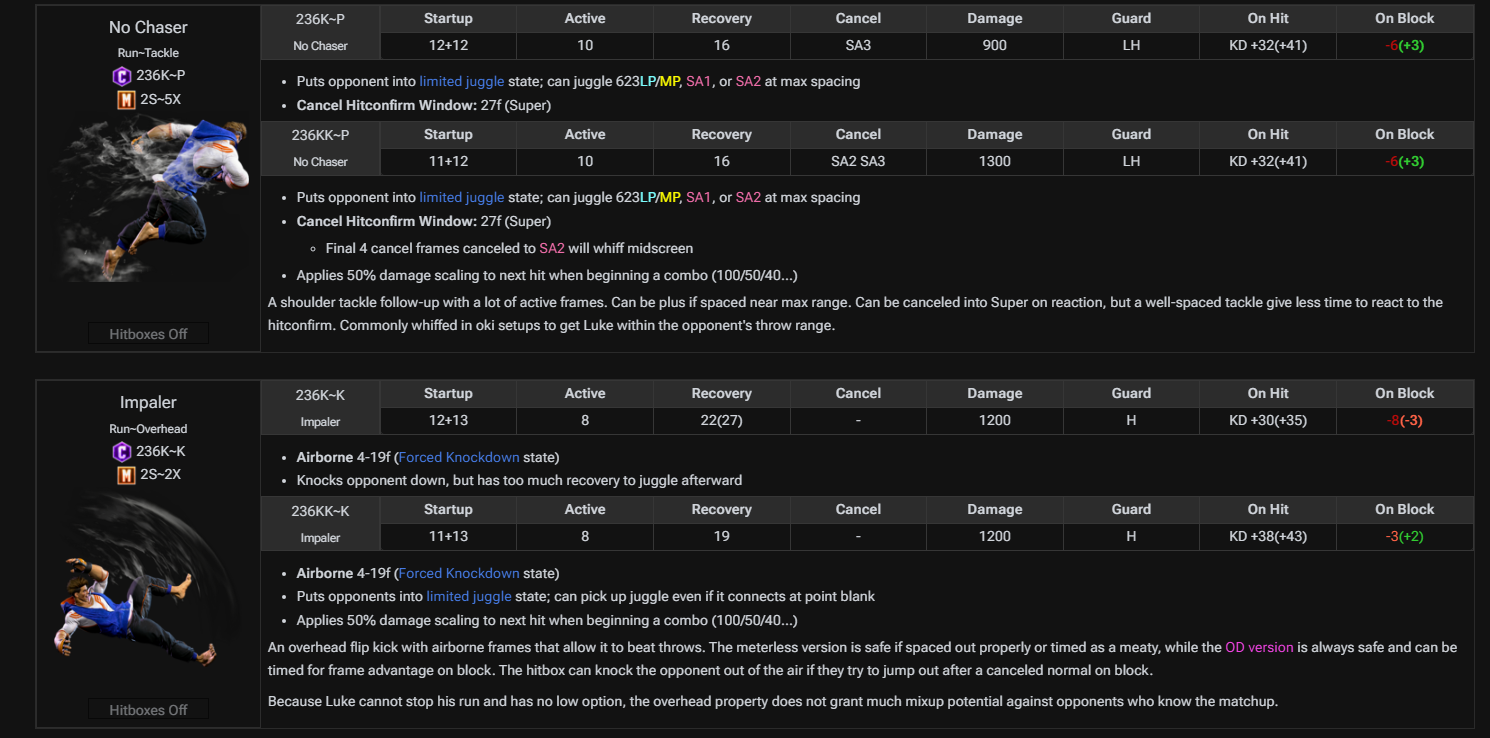Click the Modern control icon beside 2S~2X
The image size is (1490, 738).
[126, 475]
